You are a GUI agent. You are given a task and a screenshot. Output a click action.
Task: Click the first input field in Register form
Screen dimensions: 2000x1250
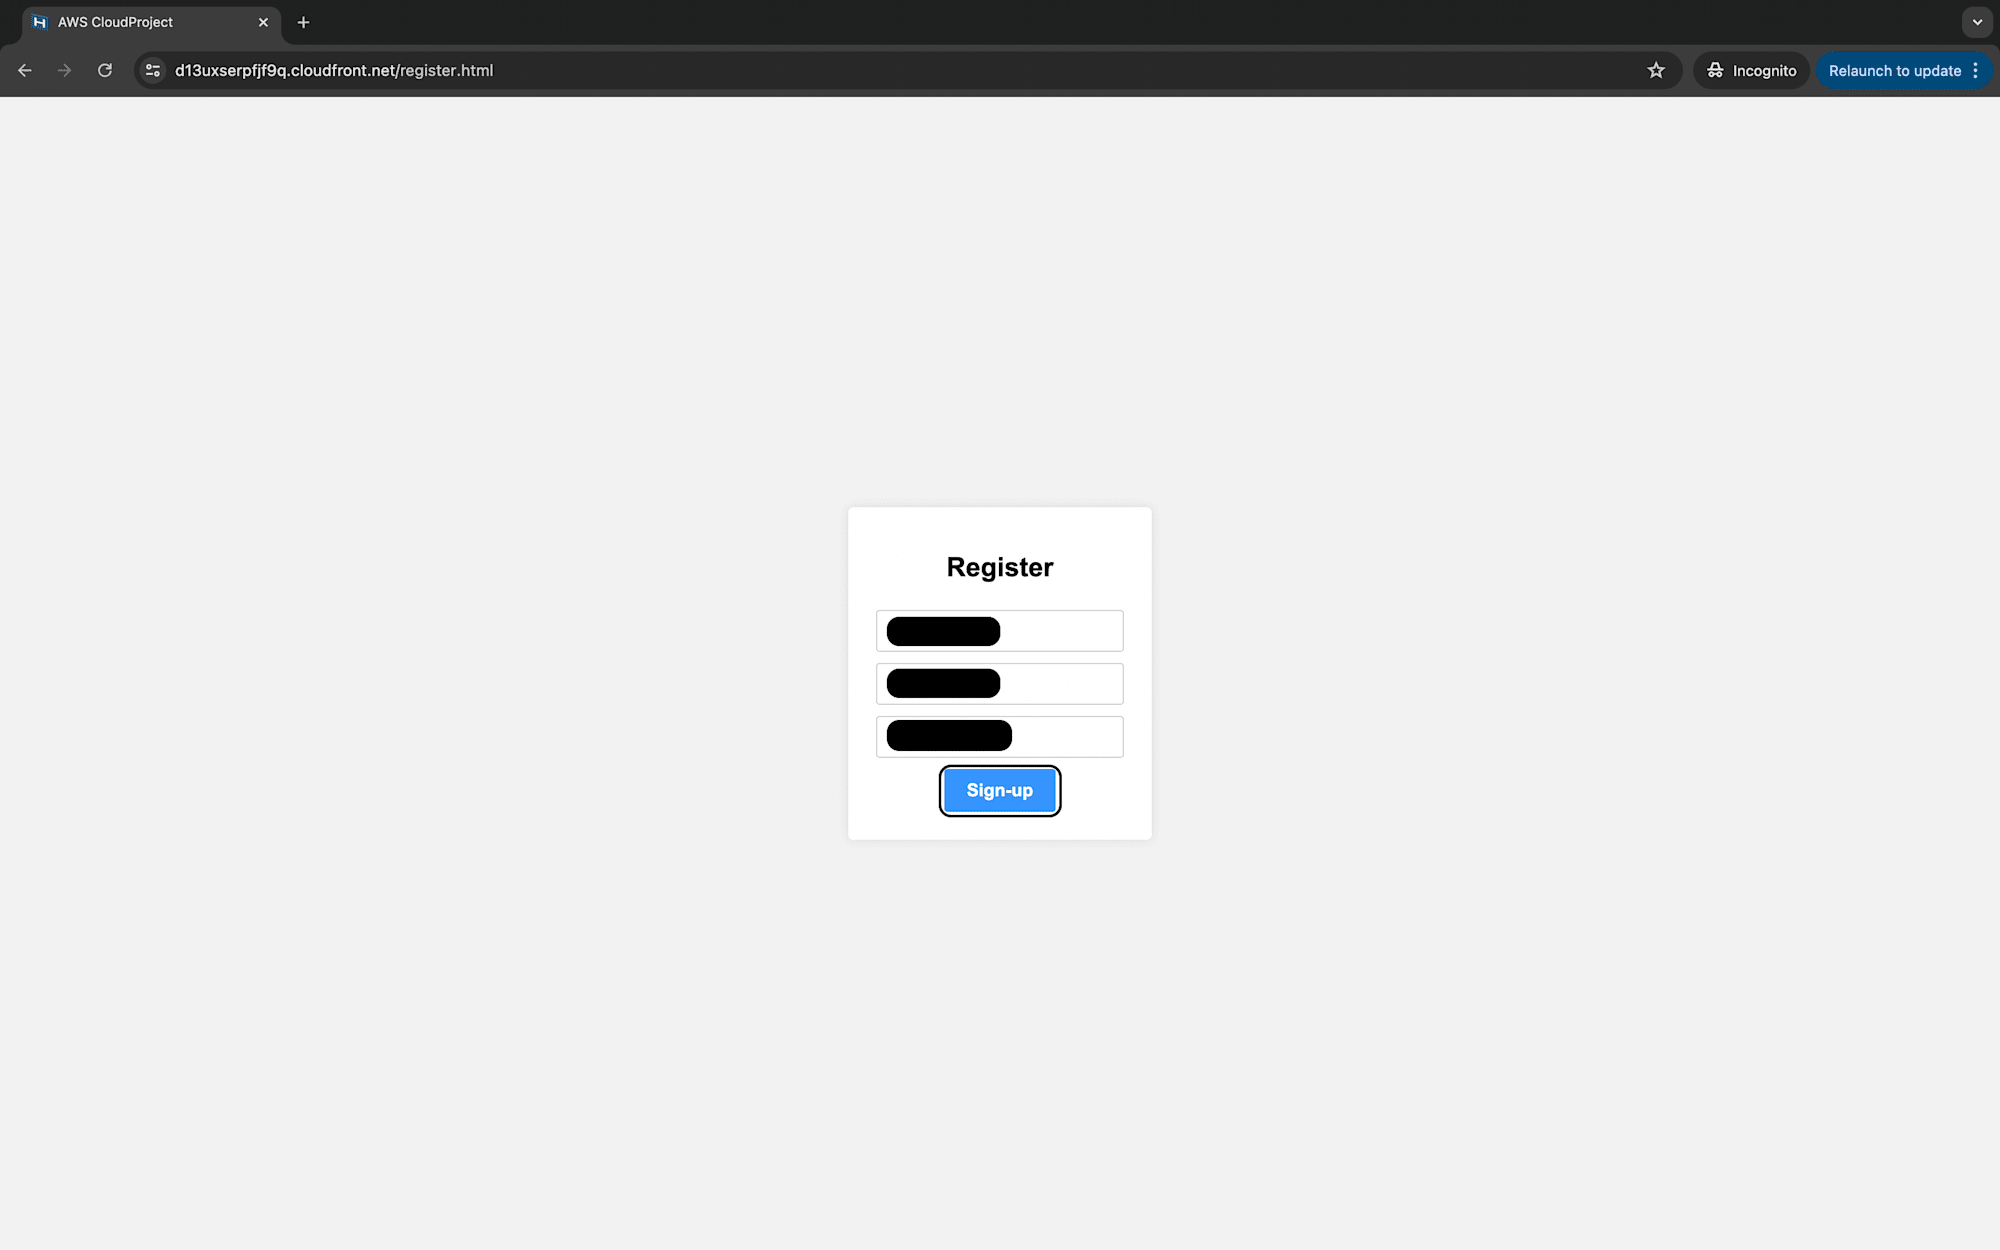(999, 629)
